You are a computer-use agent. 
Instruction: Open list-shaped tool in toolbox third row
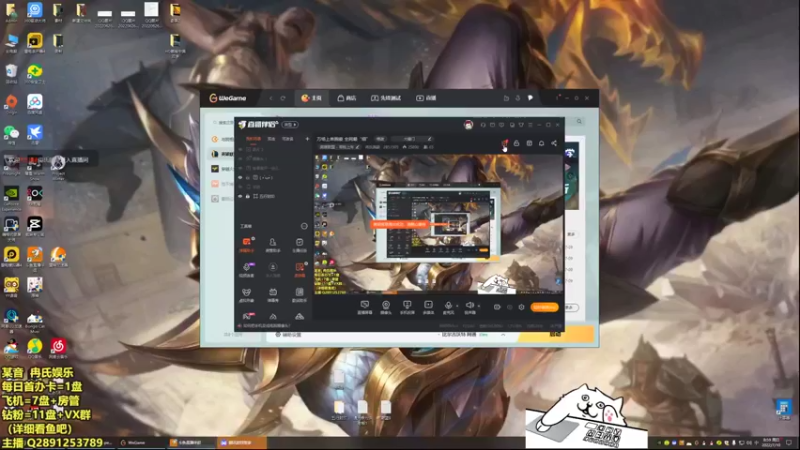299,294
